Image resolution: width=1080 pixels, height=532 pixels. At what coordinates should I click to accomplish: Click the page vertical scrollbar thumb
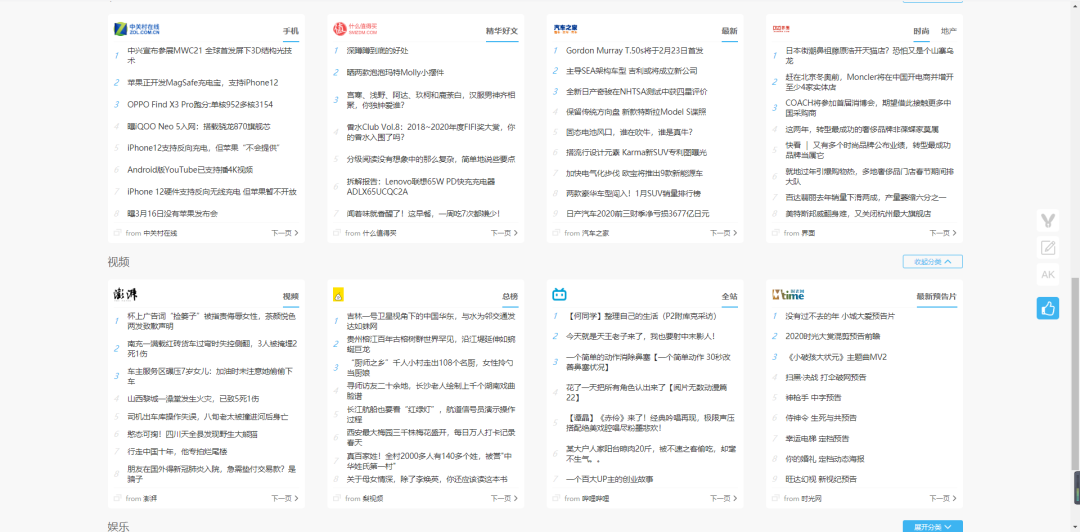tap(1075, 376)
